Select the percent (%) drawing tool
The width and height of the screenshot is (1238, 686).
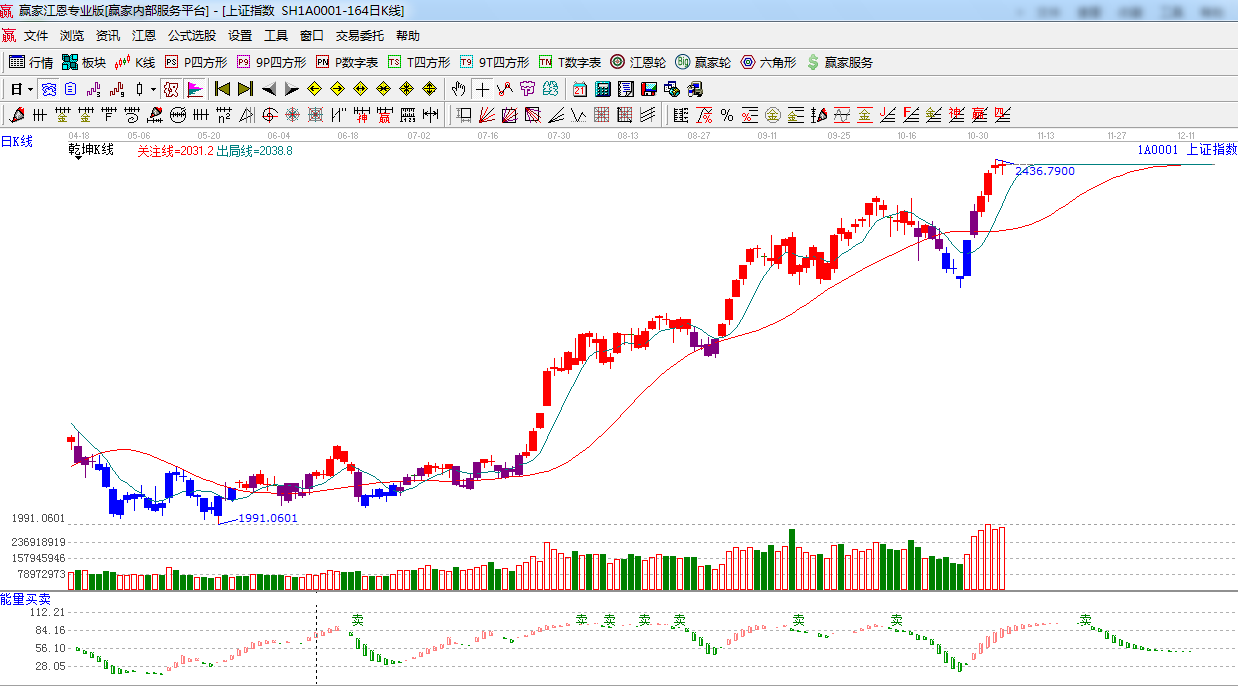point(726,115)
